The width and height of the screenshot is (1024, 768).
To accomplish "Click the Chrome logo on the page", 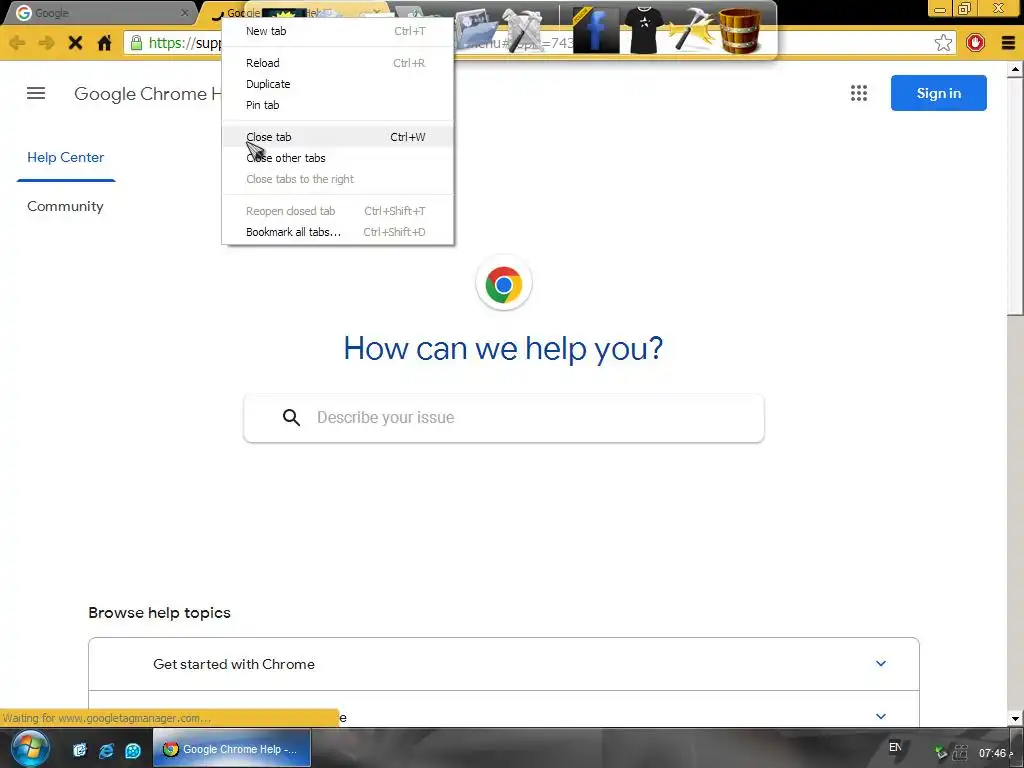I will coord(504,284).
